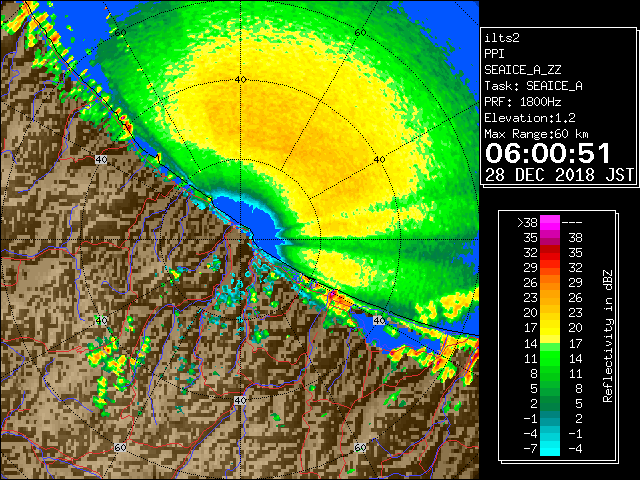Click the '40' range label due north of radar

point(240,79)
